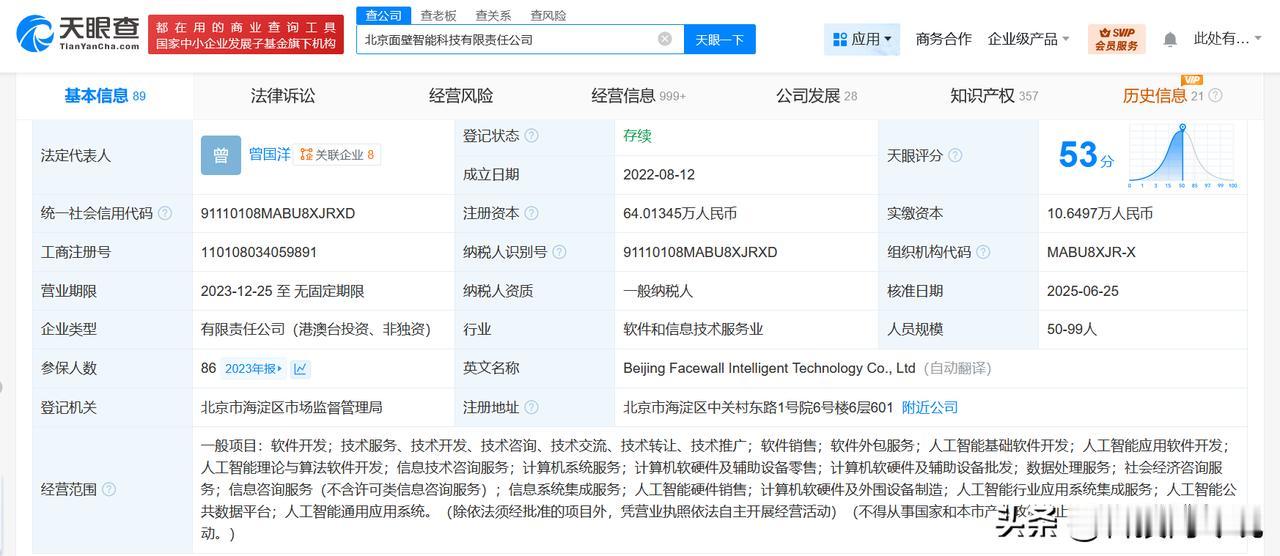Click the insured count 86
The image size is (1280, 556).
pos(208,368)
